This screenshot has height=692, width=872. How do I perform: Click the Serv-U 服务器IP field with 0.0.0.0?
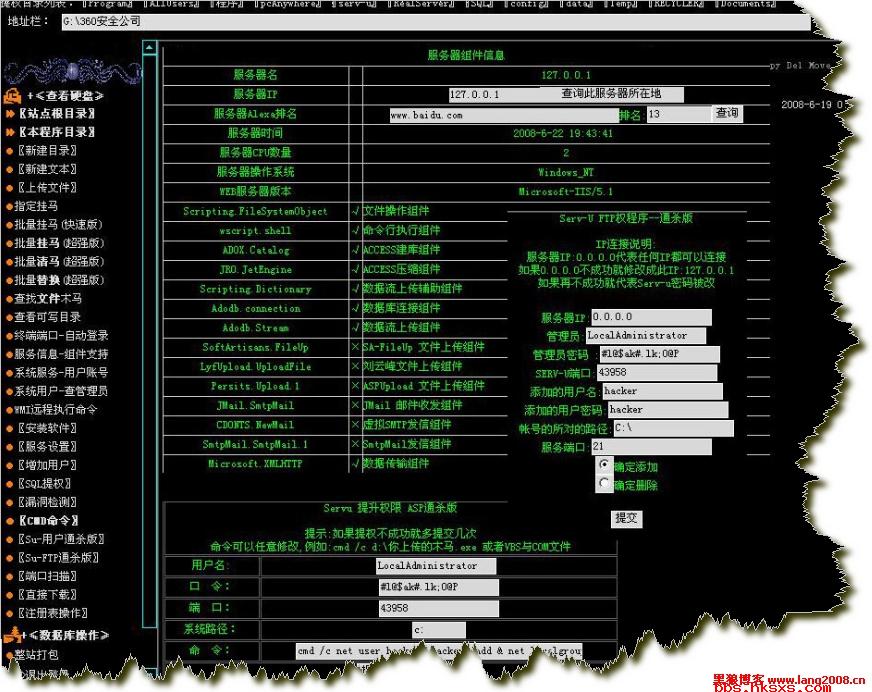(x=651, y=317)
